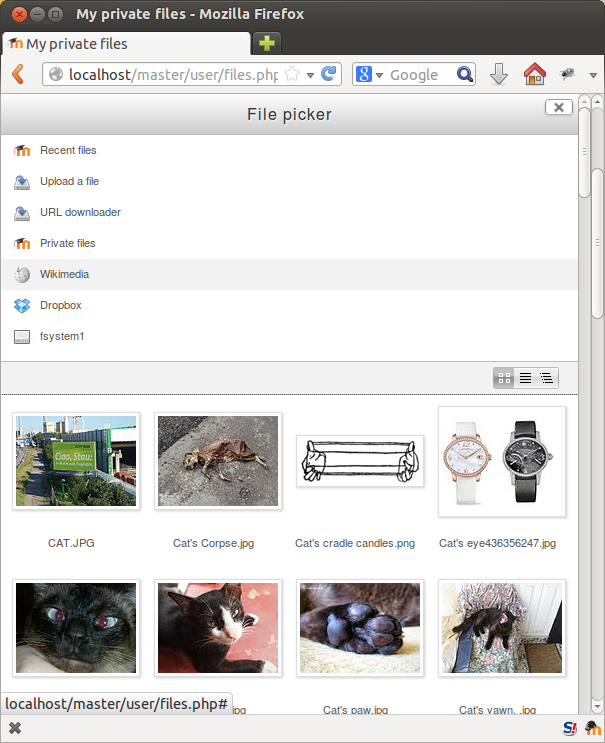Open the Firefox downloads arrow
Image resolution: width=605 pixels, height=743 pixels.
(x=499, y=74)
